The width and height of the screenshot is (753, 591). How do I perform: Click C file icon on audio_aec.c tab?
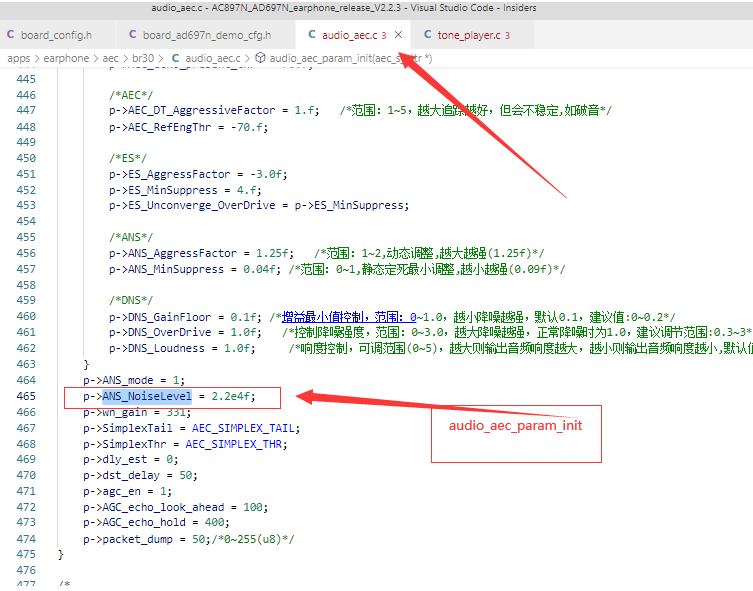point(312,35)
